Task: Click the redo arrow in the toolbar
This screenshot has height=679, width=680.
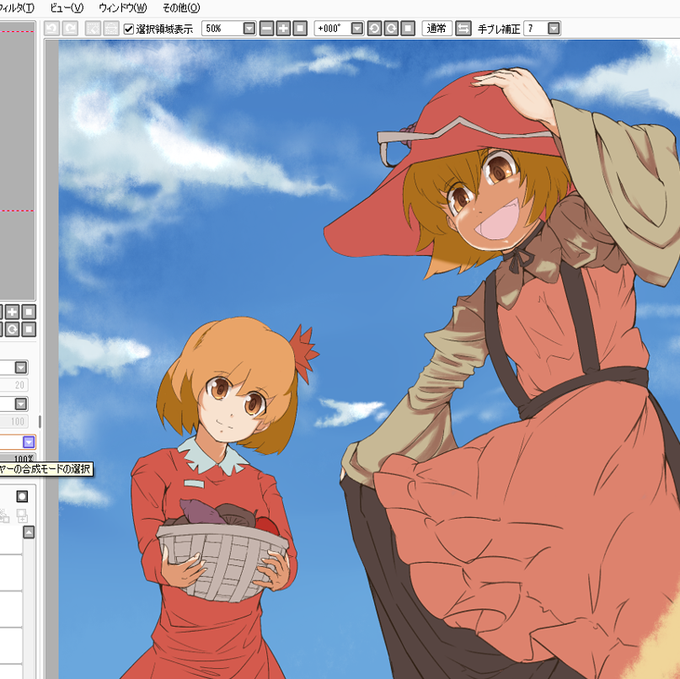Action: coord(70,29)
